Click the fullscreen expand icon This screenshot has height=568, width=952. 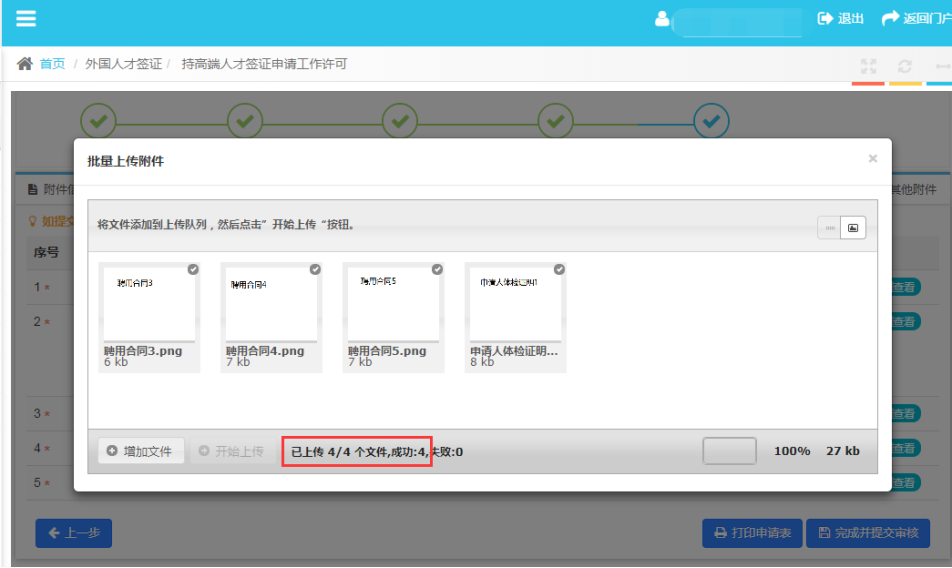point(868,66)
